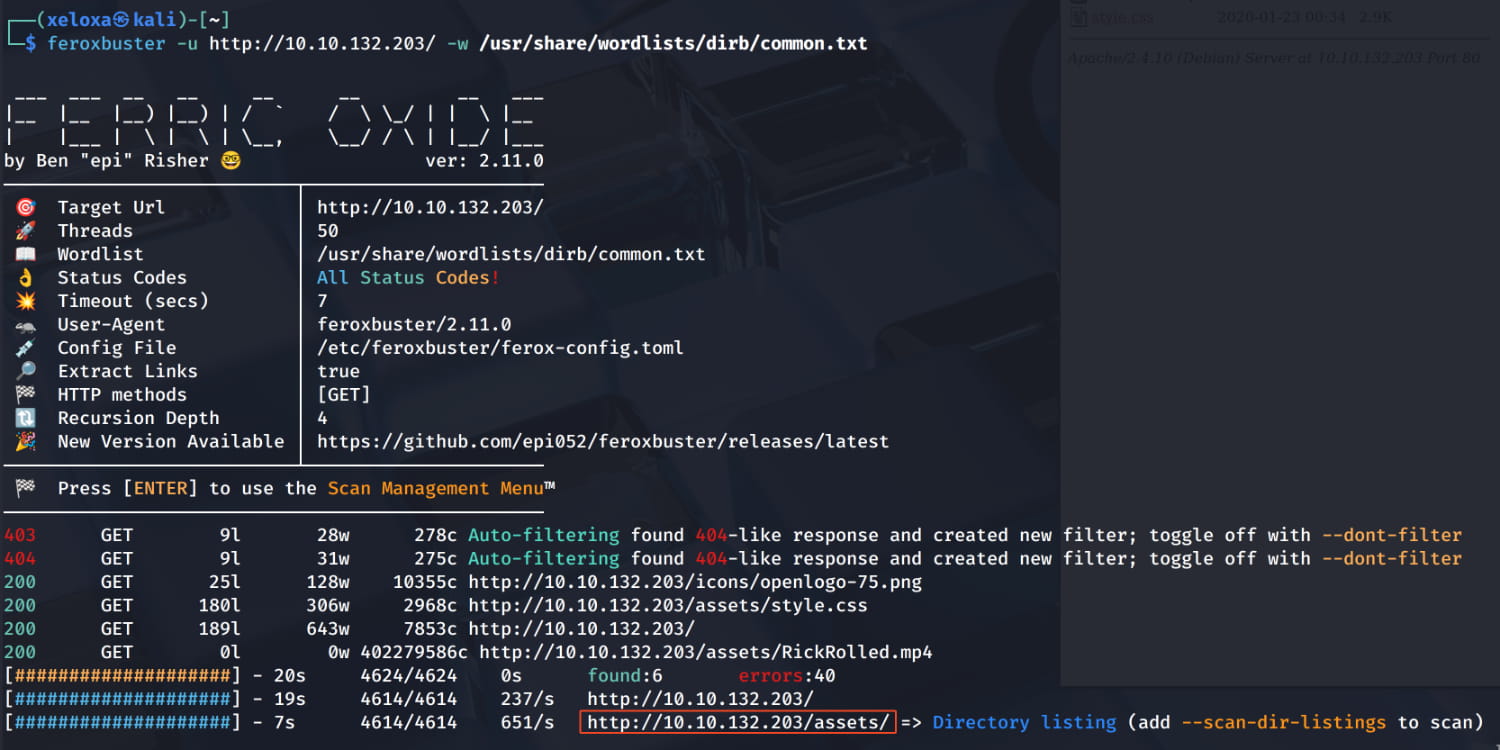Click the syringe icon beside Config File

25,348
